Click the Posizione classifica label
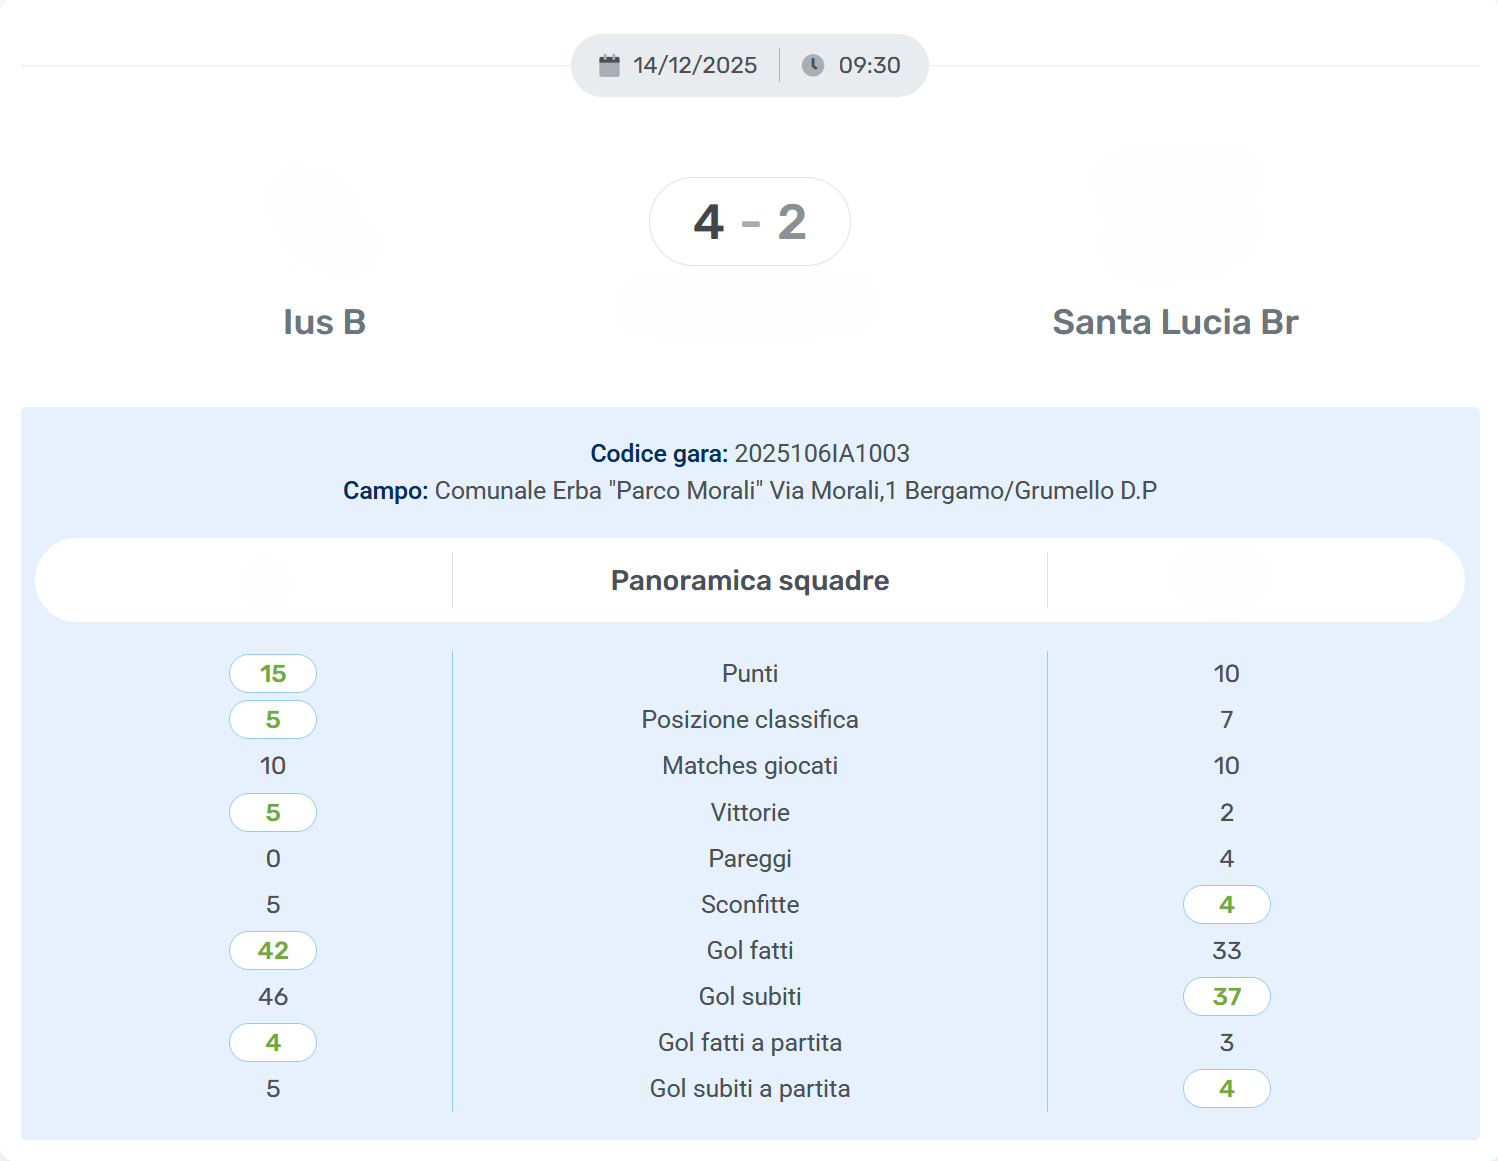Image resolution: width=1498 pixels, height=1161 pixels. [x=750, y=720]
